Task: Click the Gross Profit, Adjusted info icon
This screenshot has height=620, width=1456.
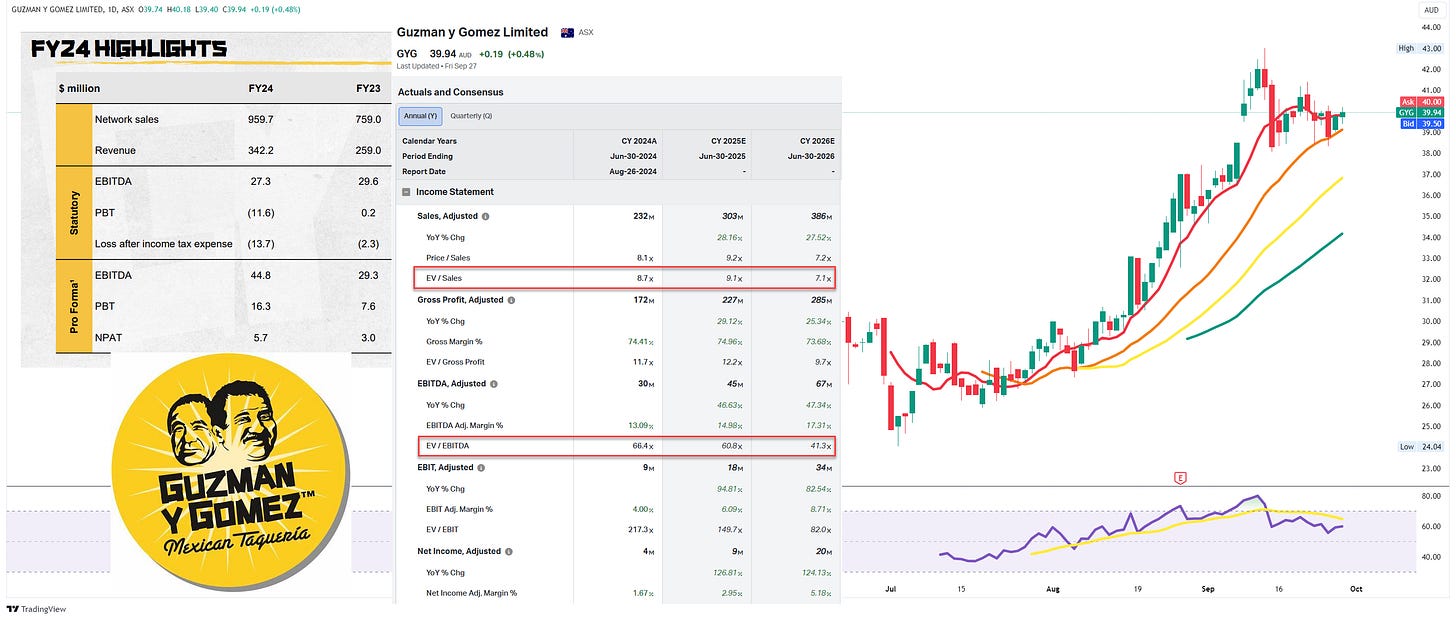Action: [x=513, y=300]
